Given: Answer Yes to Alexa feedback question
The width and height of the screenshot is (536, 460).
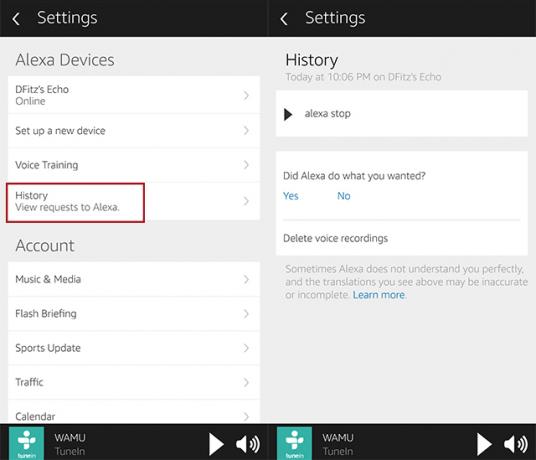Looking at the screenshot, I should point(291,196).
